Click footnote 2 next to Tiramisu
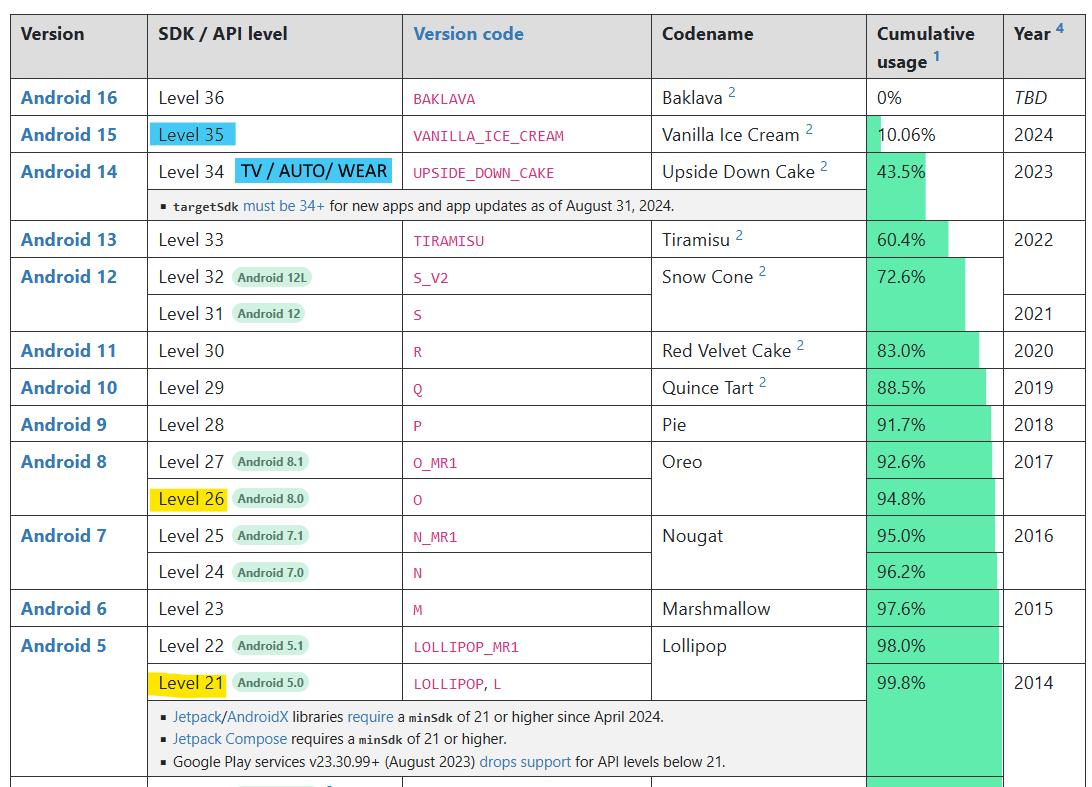The width and height of the screenshot is (1092, 787). tap(739, 235)
